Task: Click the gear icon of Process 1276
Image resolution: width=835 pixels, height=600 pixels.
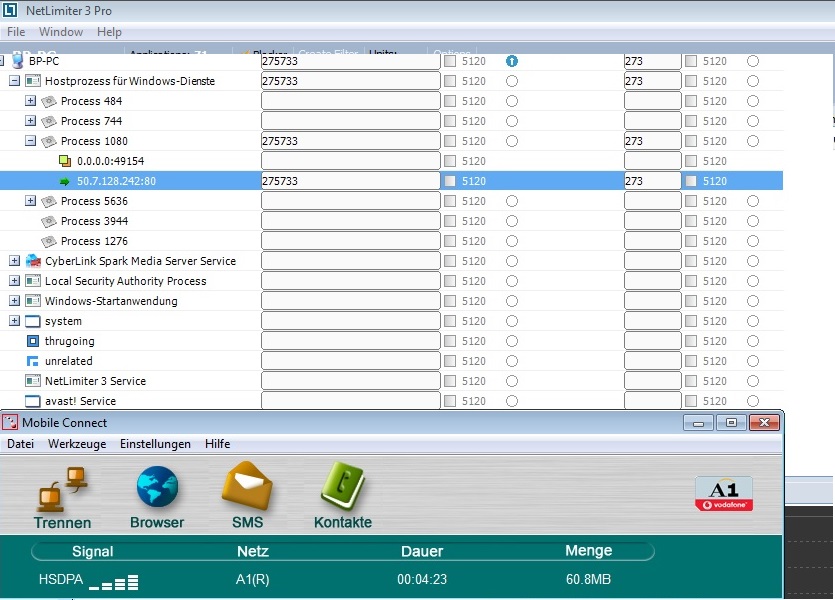Action: [x=49, y=241]
